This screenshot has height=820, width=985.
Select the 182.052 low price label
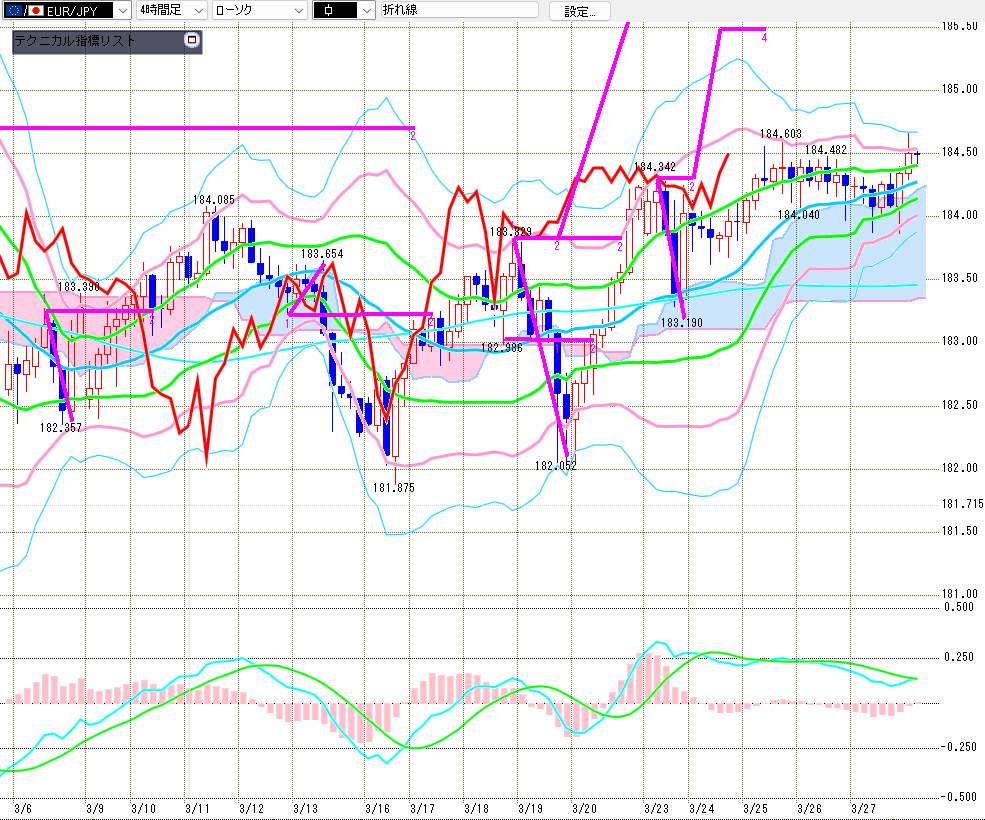556,466
